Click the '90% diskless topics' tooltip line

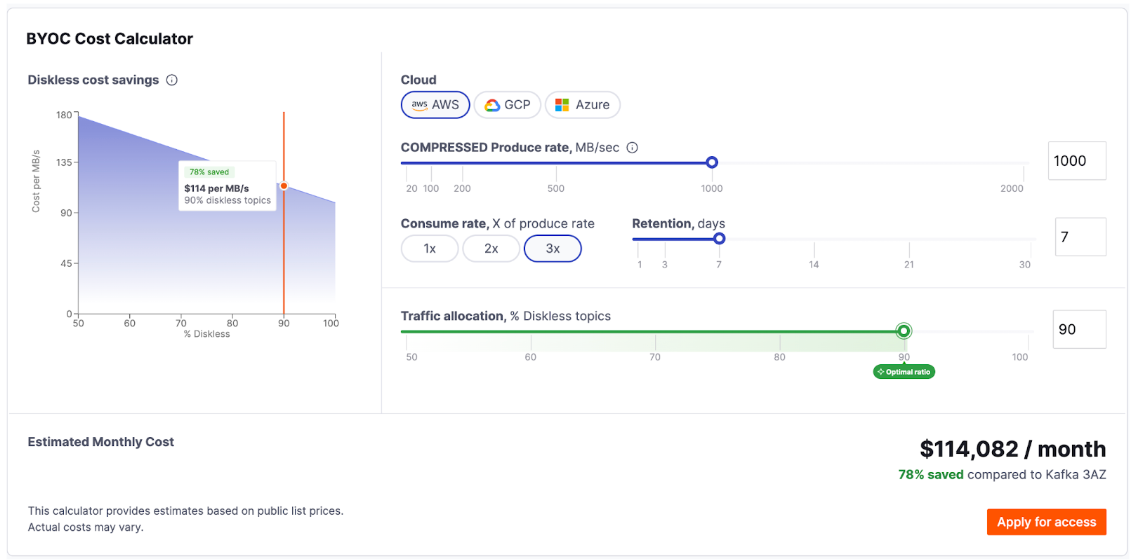tap(227, 201)
